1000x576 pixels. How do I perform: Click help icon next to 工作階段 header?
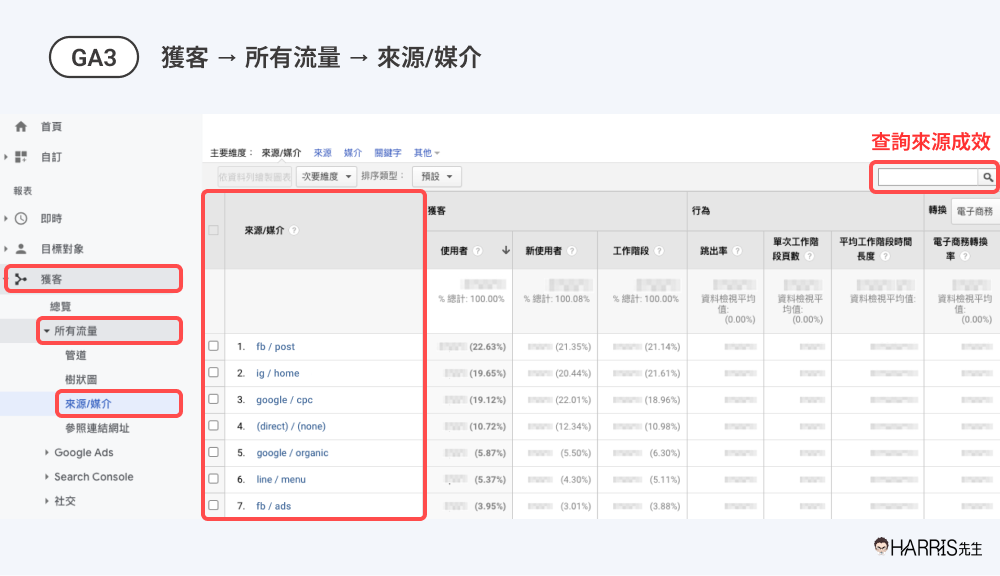tap(659, 251)
